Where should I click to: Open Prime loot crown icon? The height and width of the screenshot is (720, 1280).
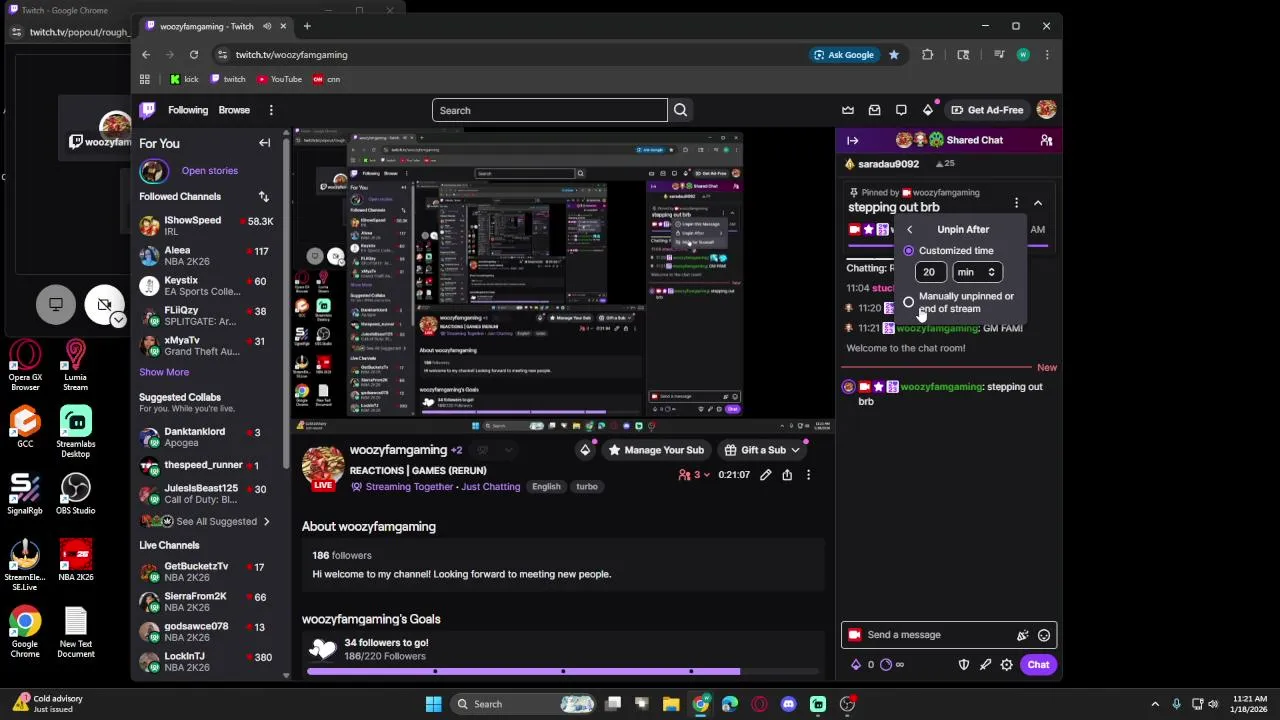tap(848, 110)
